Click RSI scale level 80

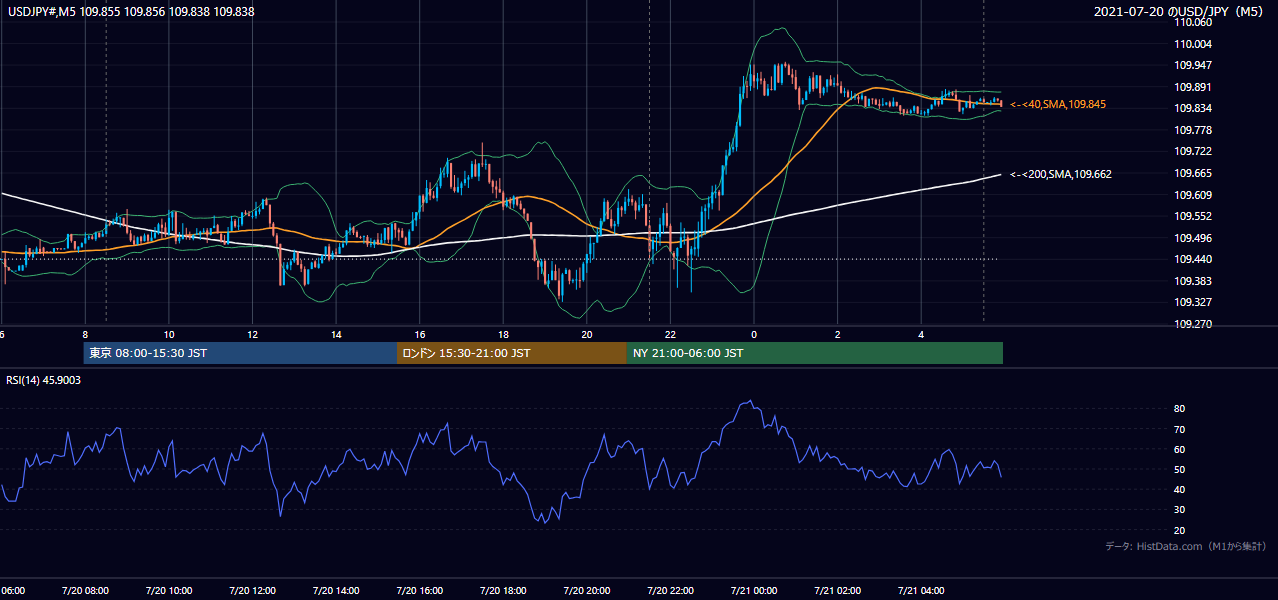click(x=1180, y=409)
